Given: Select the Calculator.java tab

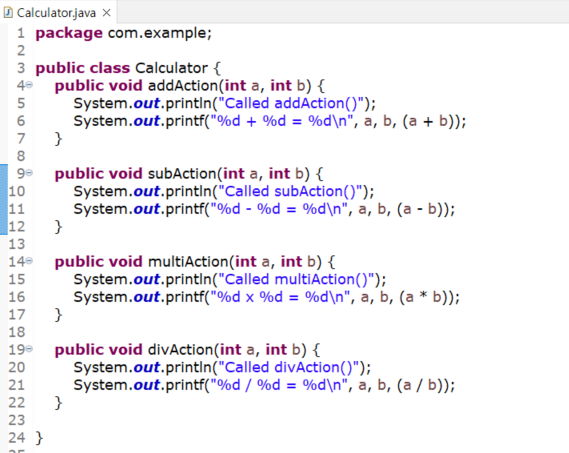Looking at the screenshot, I should (57, 13).
